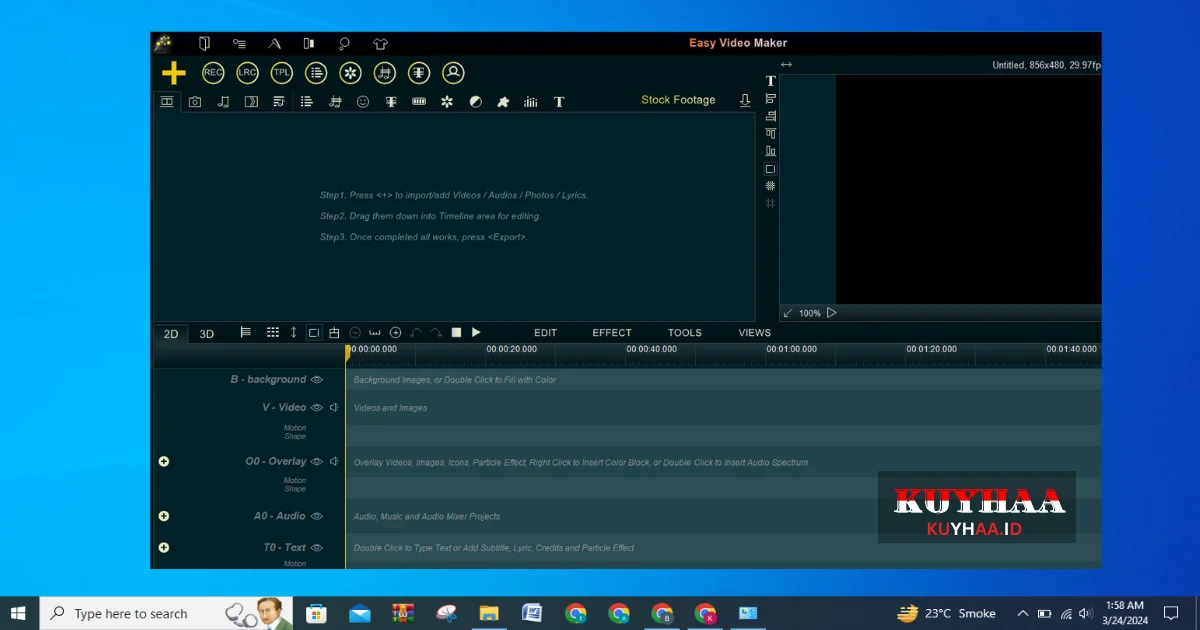Image resolution: width=1200 pixels, height=630 pixels.
Task: Toggle visibility eye of O0 - Overlay track
Action: pyautogui.click(x=317, y=462)
